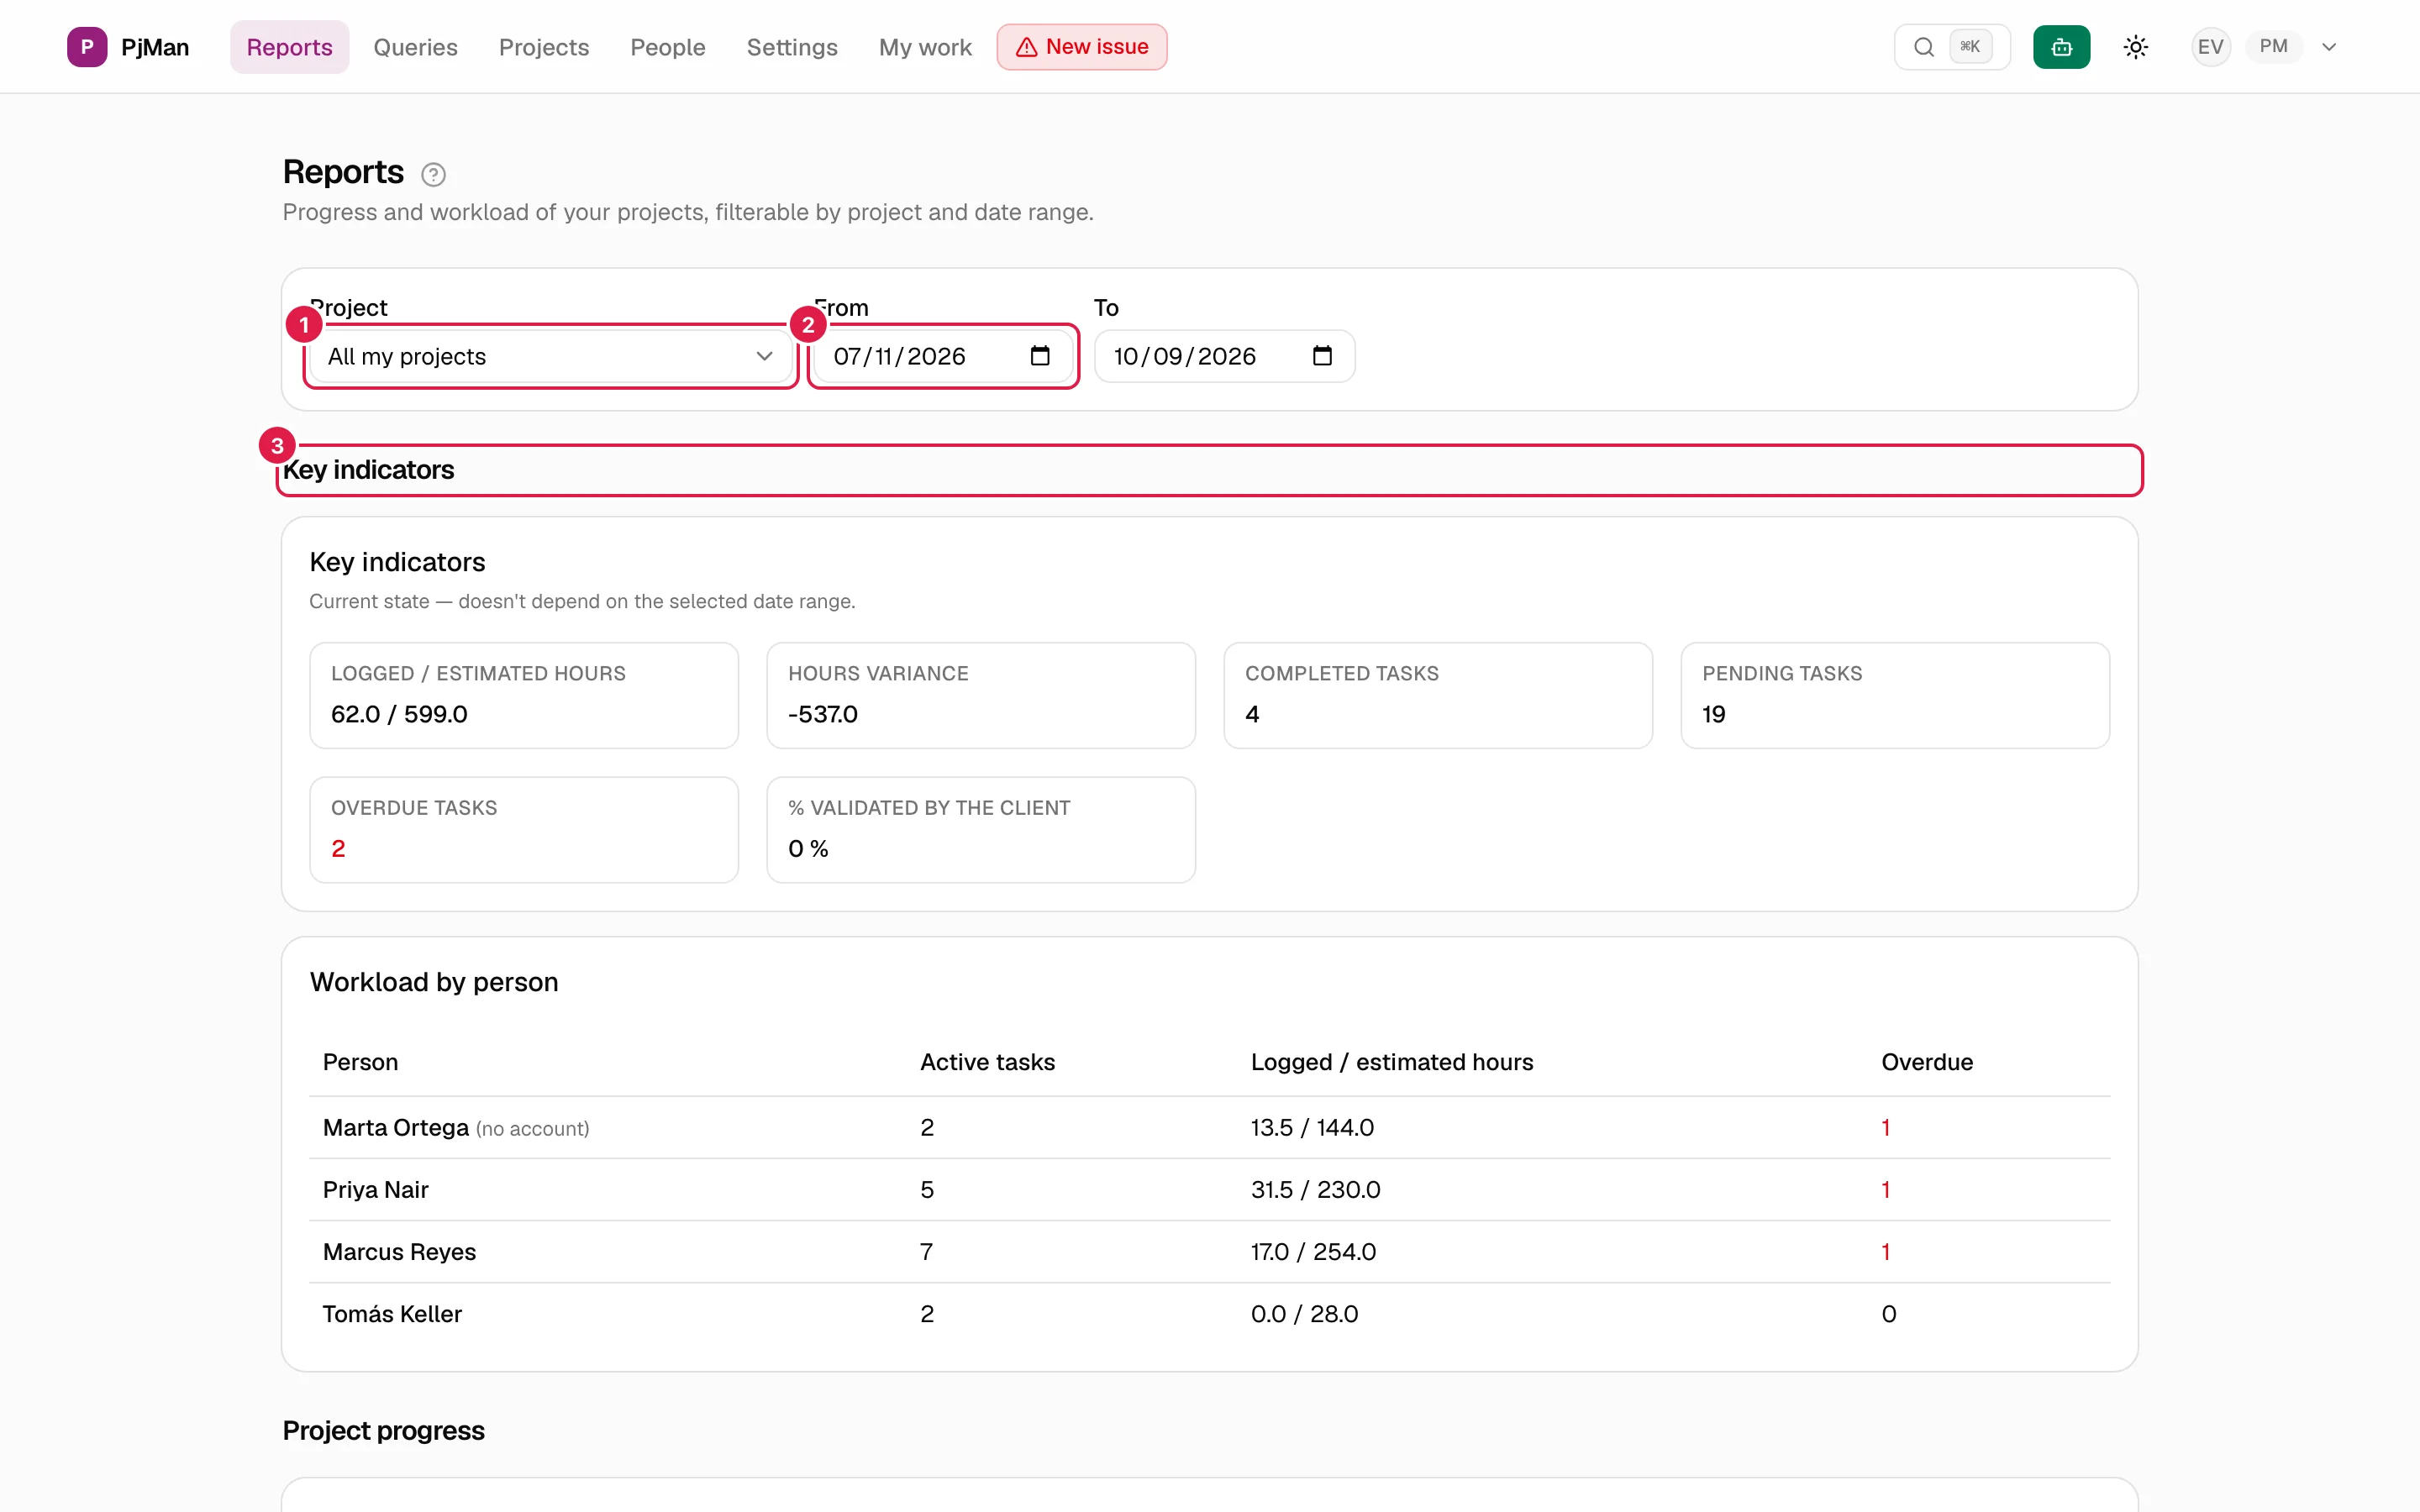Click the ⌘K shortcut badge
The width and height of the screenshot is (2420, 1512).
tap(1970, 47)
